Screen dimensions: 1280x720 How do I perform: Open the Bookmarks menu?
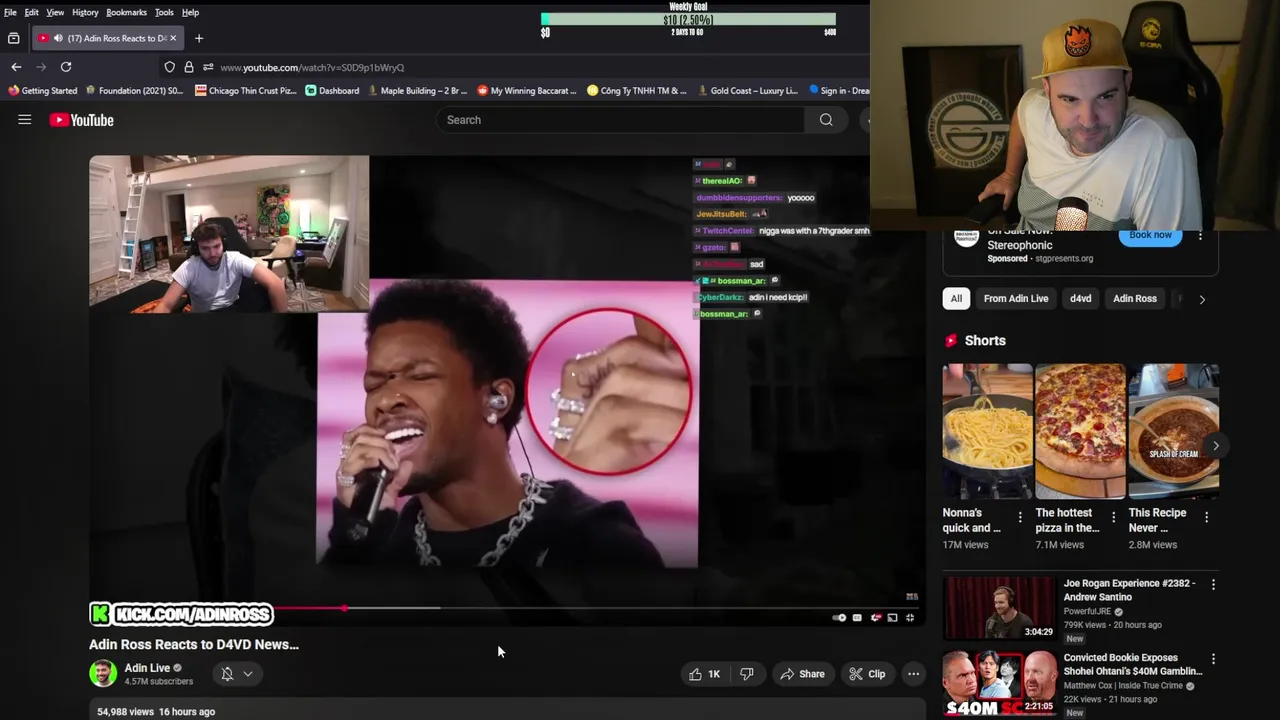click(126, 12)
